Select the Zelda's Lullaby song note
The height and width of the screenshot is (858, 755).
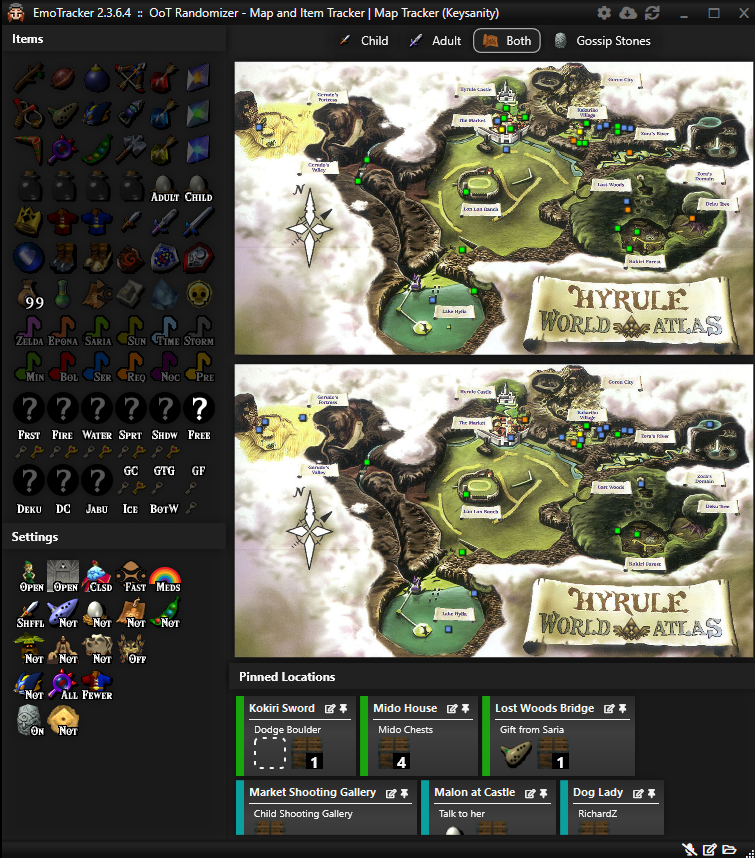click(29, 330)
